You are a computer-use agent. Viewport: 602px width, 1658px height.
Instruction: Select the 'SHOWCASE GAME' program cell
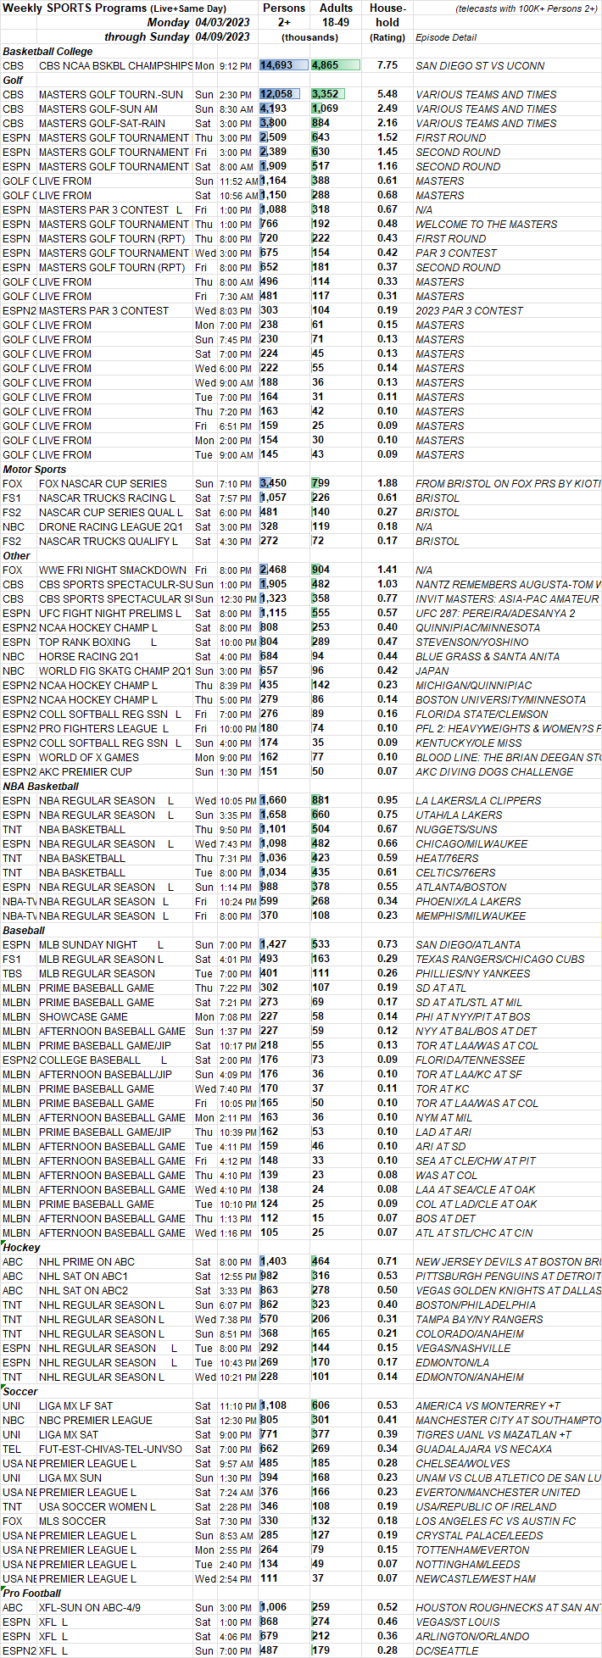pyautogui.click(x=83, y=1017)
